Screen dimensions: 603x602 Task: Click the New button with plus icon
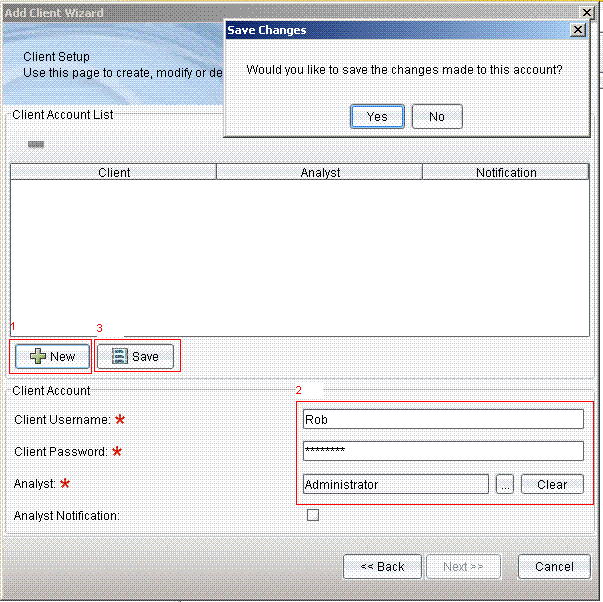coord(52,356)
